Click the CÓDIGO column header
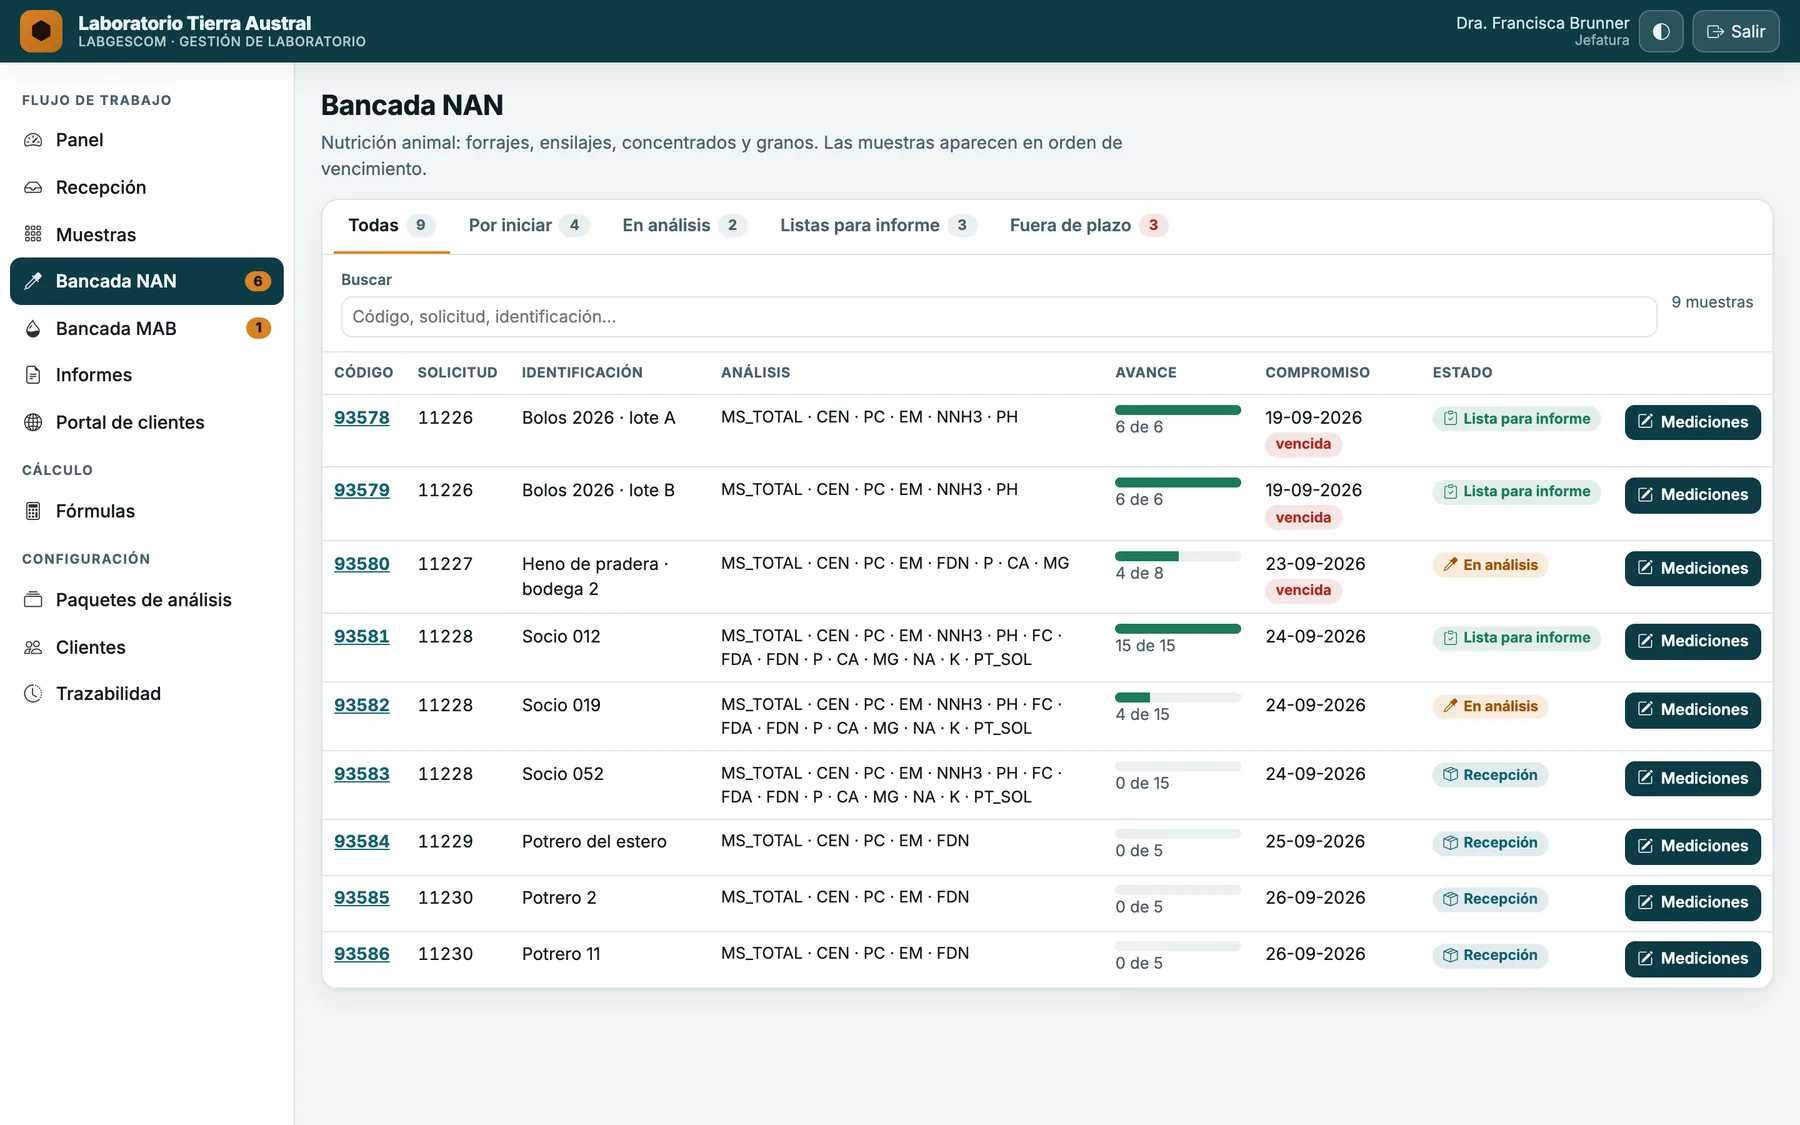Viewport: 1800px width, 1125px height. 364,373
